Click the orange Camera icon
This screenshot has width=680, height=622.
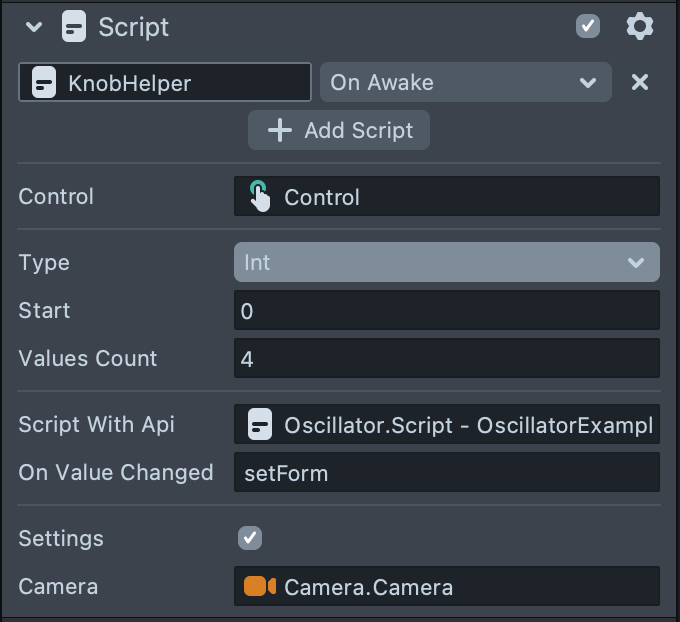coord(260,587)
